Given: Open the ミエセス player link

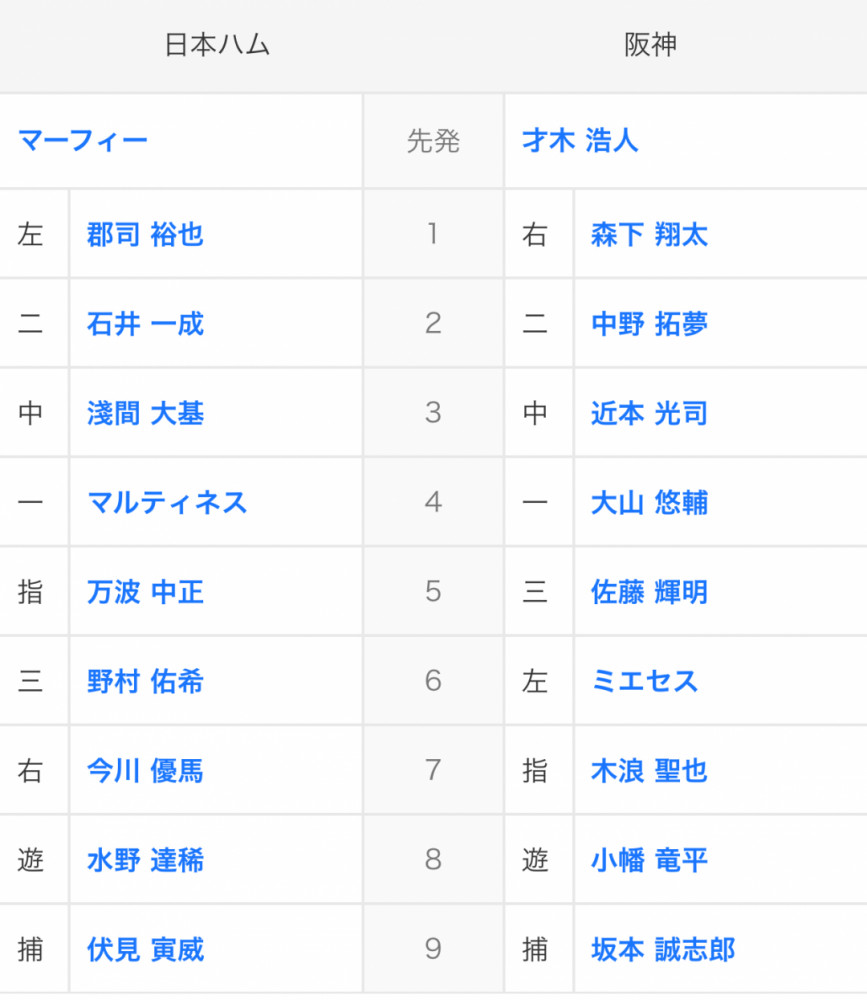Looking at the screenshot, I should (644, 681).
